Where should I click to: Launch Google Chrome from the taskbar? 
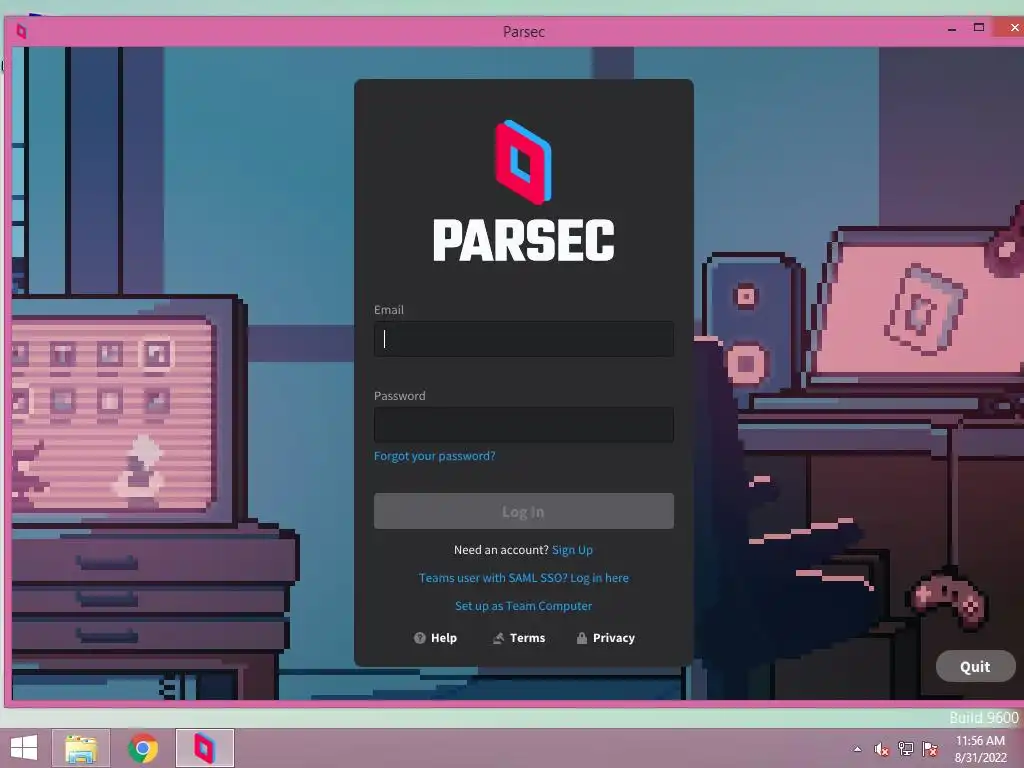143,748
